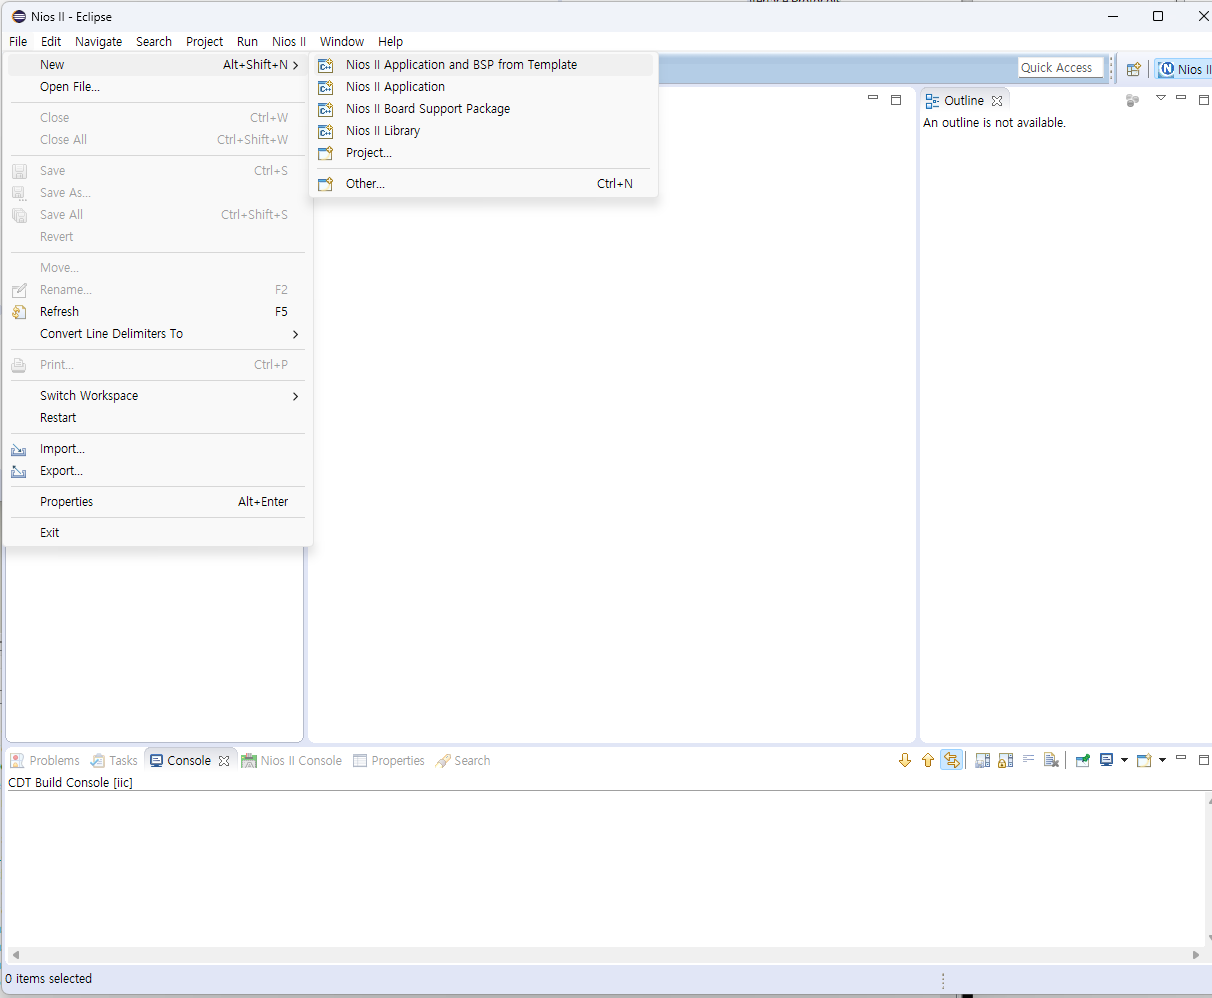The image size is (1212, 998).
Task: Open the Navigate menu
Action: click(x=99, y=42)
